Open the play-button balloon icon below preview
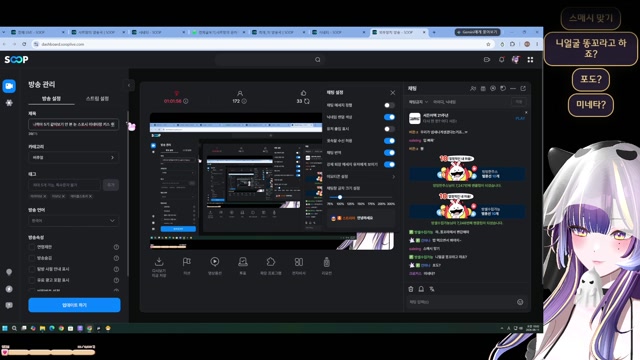Viewport: 640px width, 360px height. click(x=215, y=262)
